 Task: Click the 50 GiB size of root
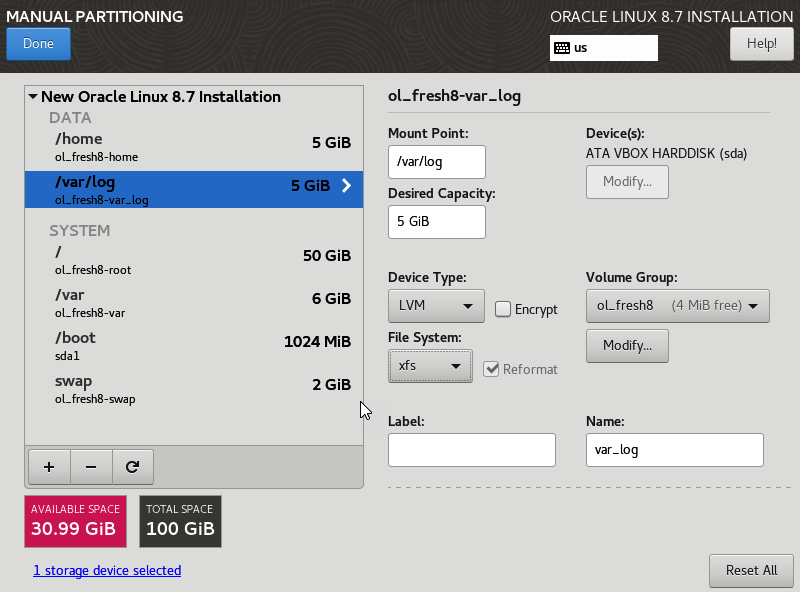(x=327, y=255)
